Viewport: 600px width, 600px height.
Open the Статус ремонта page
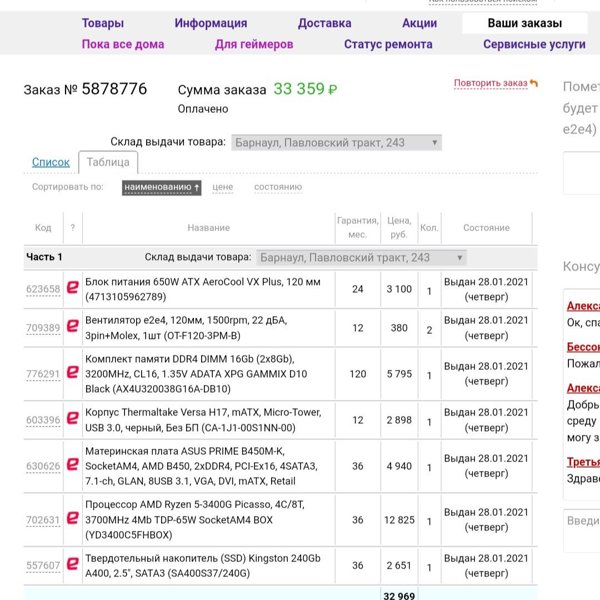click(388, 44)
